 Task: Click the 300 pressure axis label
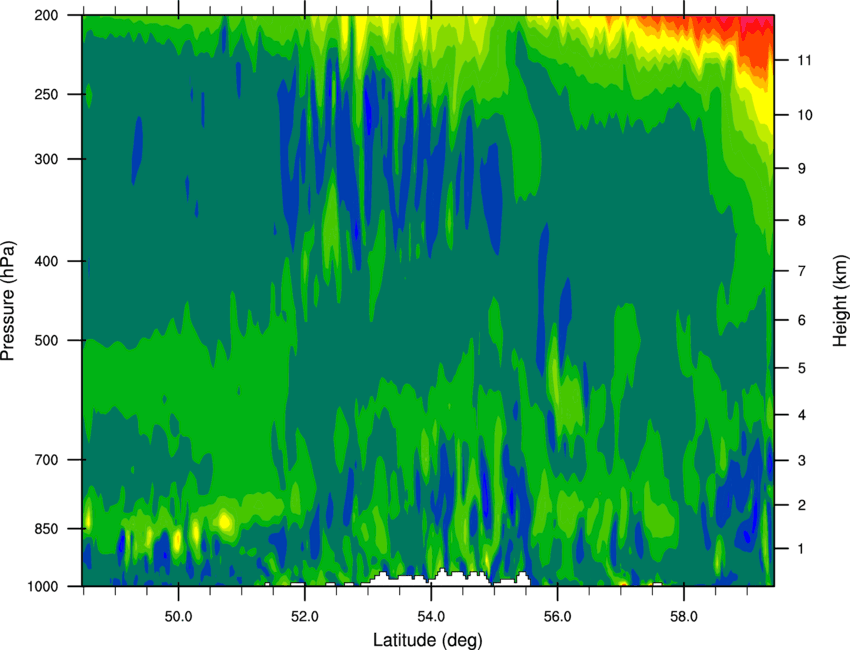[x=46, y=159]
